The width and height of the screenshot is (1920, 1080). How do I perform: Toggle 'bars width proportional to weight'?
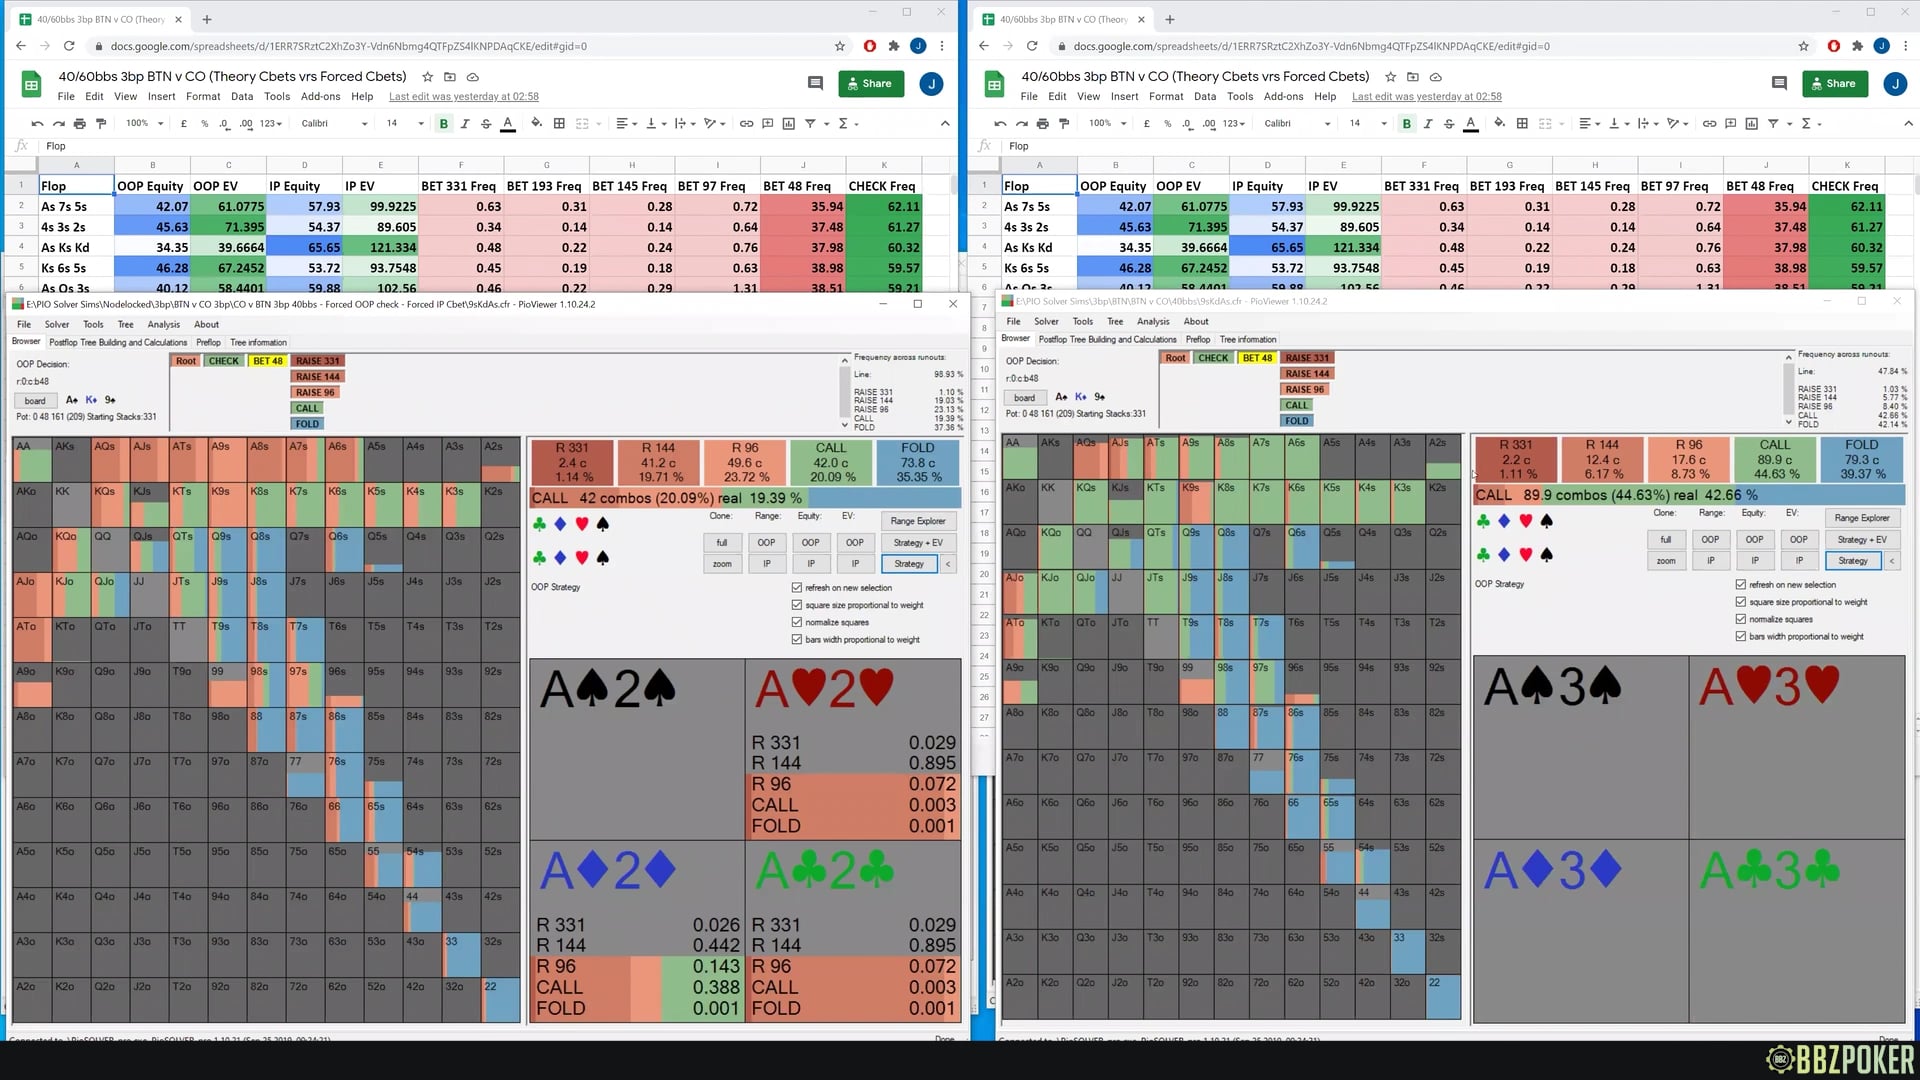(x=797, y=639)
